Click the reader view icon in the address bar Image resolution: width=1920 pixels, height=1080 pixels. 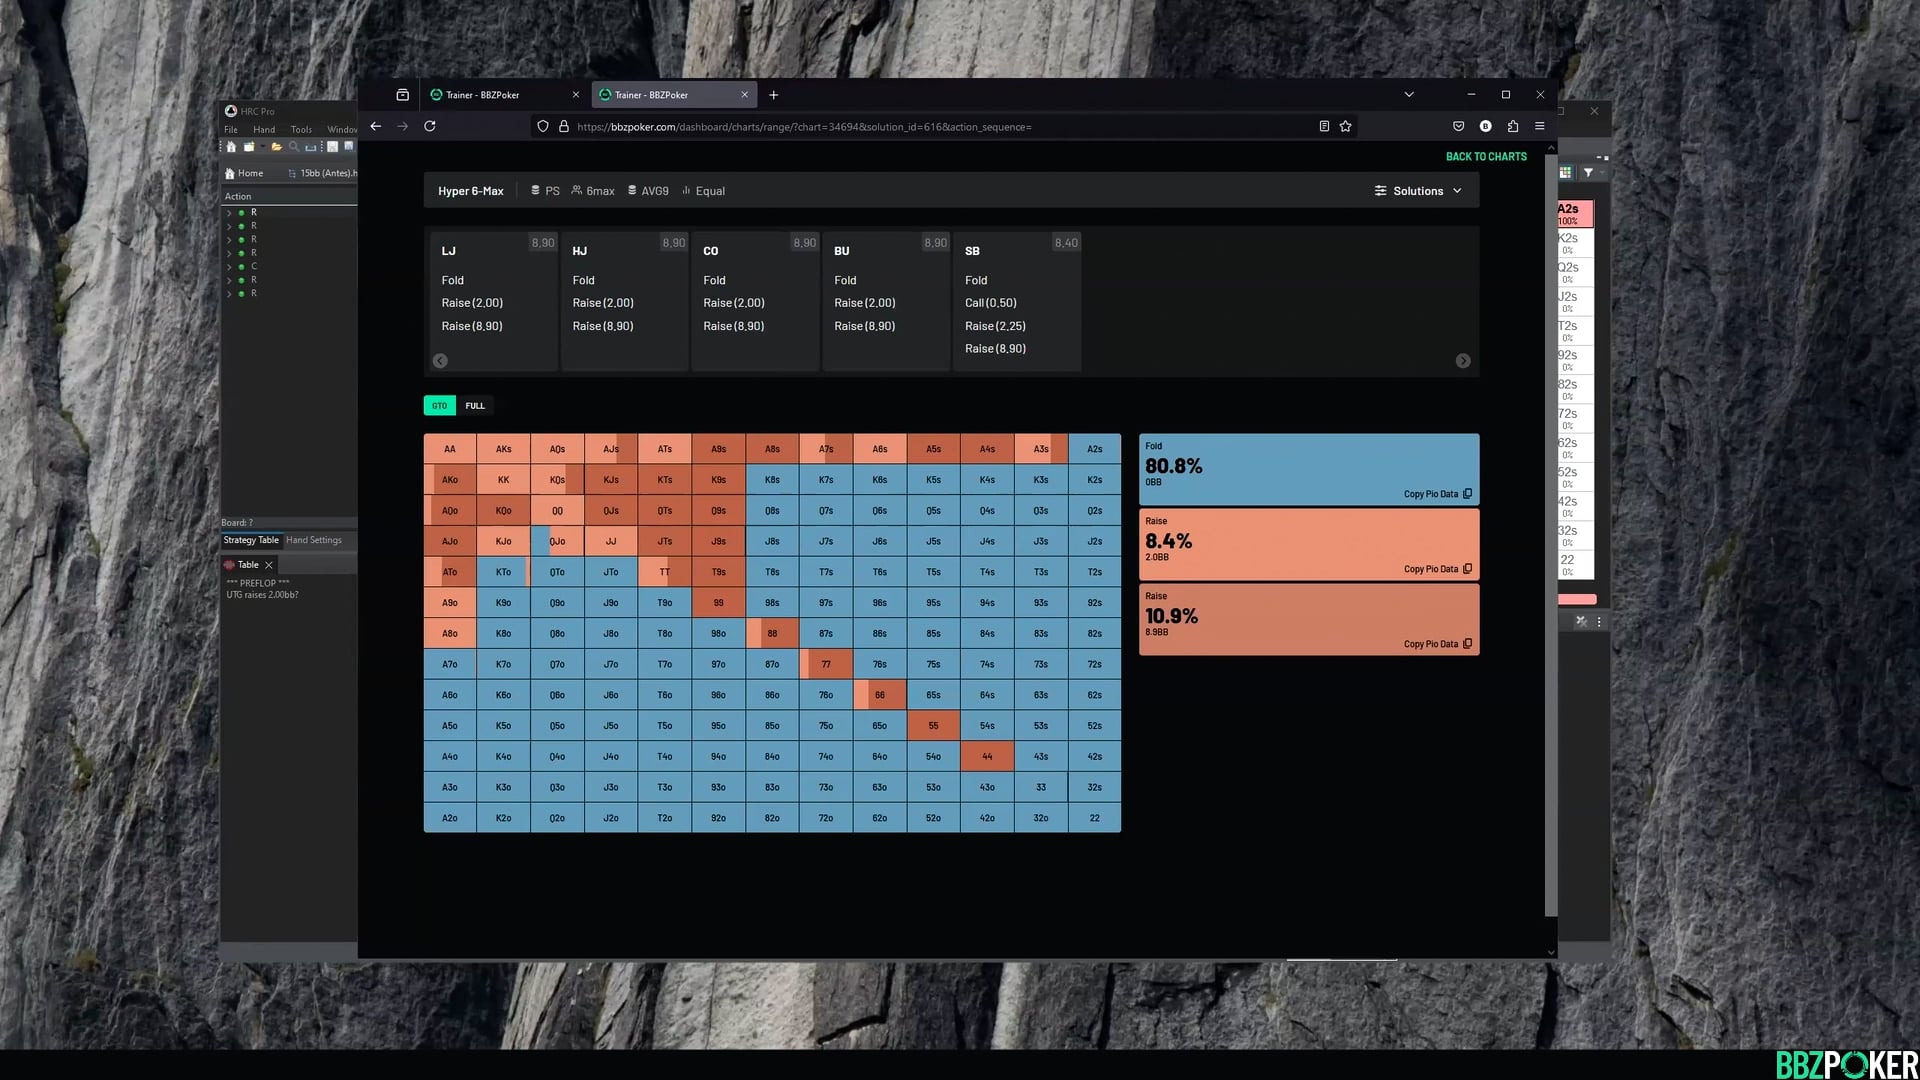tap(1323, 126)
